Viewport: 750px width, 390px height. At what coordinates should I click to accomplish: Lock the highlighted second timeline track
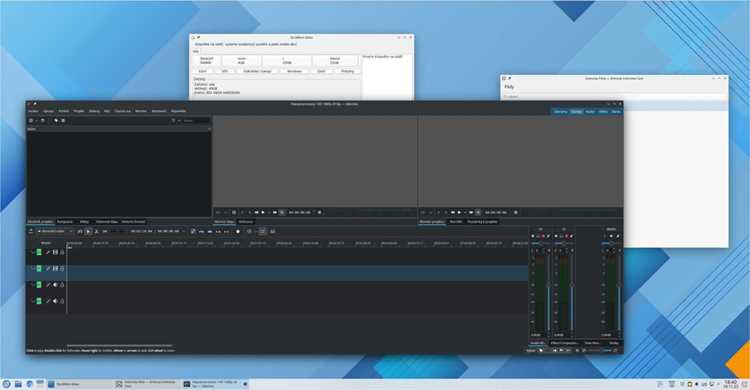pyautogui.click(x=62, y=268)
